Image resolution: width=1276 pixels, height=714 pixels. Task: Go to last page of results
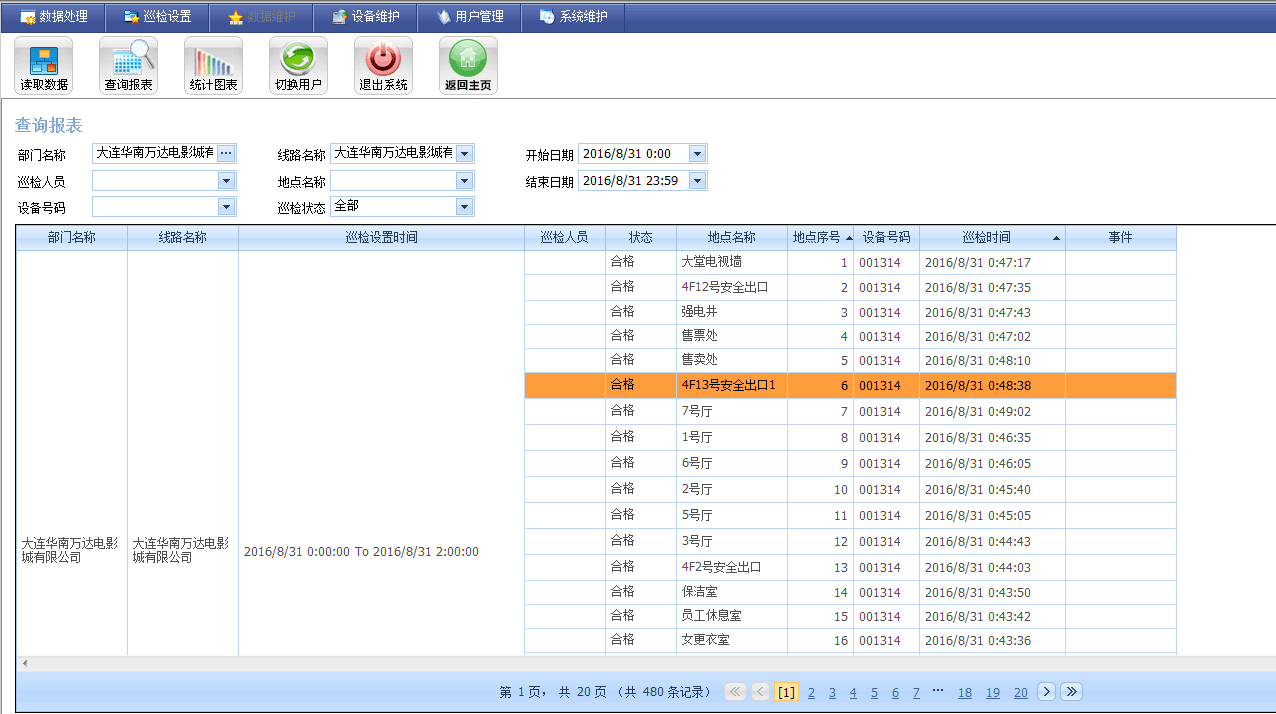(x=1071, y=692)
